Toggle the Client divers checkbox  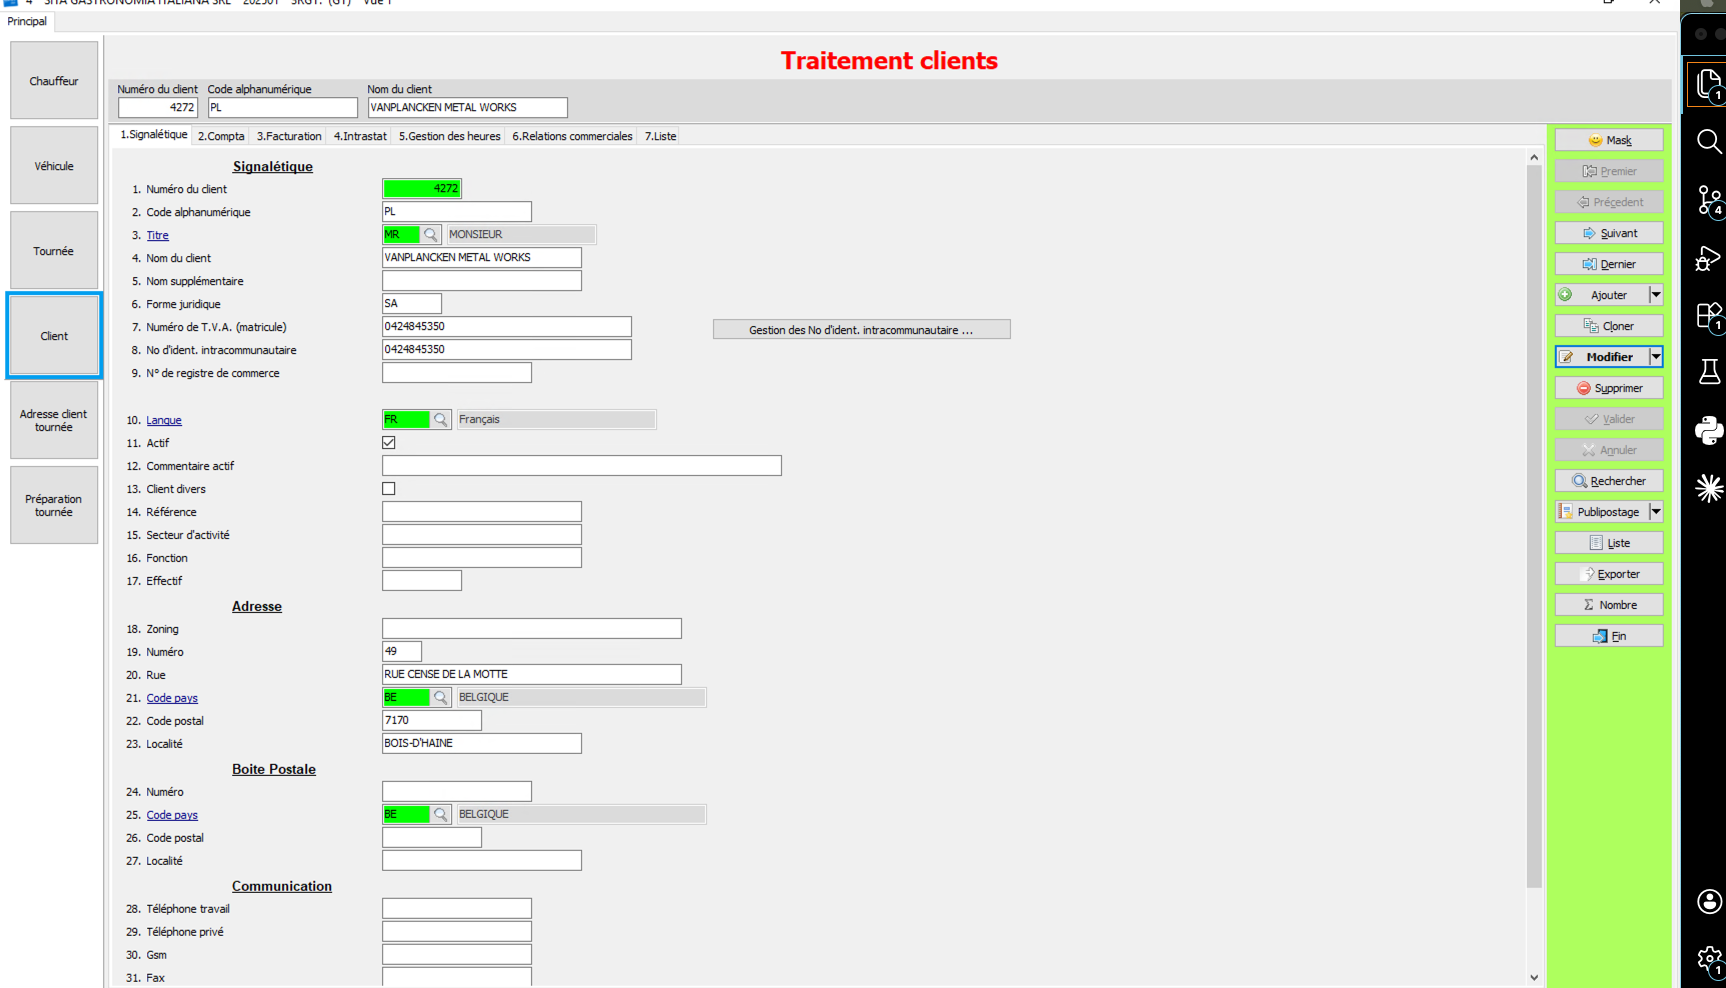pos(389,488)
